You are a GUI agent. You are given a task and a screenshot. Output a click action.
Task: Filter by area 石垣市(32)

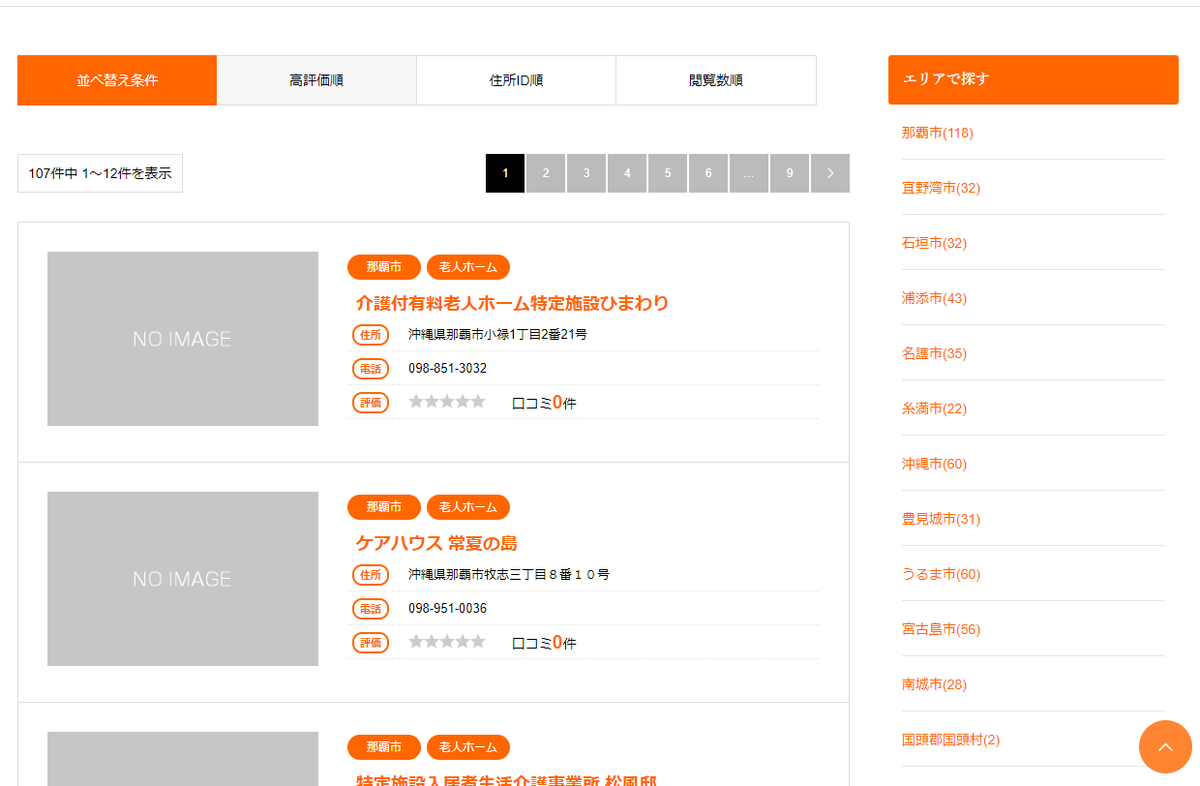click(934, 243)
